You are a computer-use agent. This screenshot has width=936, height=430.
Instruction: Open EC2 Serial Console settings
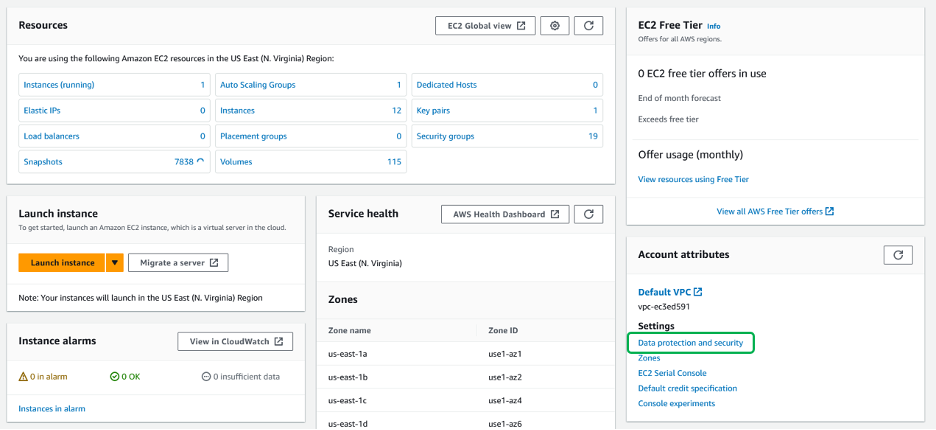pos(672,373)
